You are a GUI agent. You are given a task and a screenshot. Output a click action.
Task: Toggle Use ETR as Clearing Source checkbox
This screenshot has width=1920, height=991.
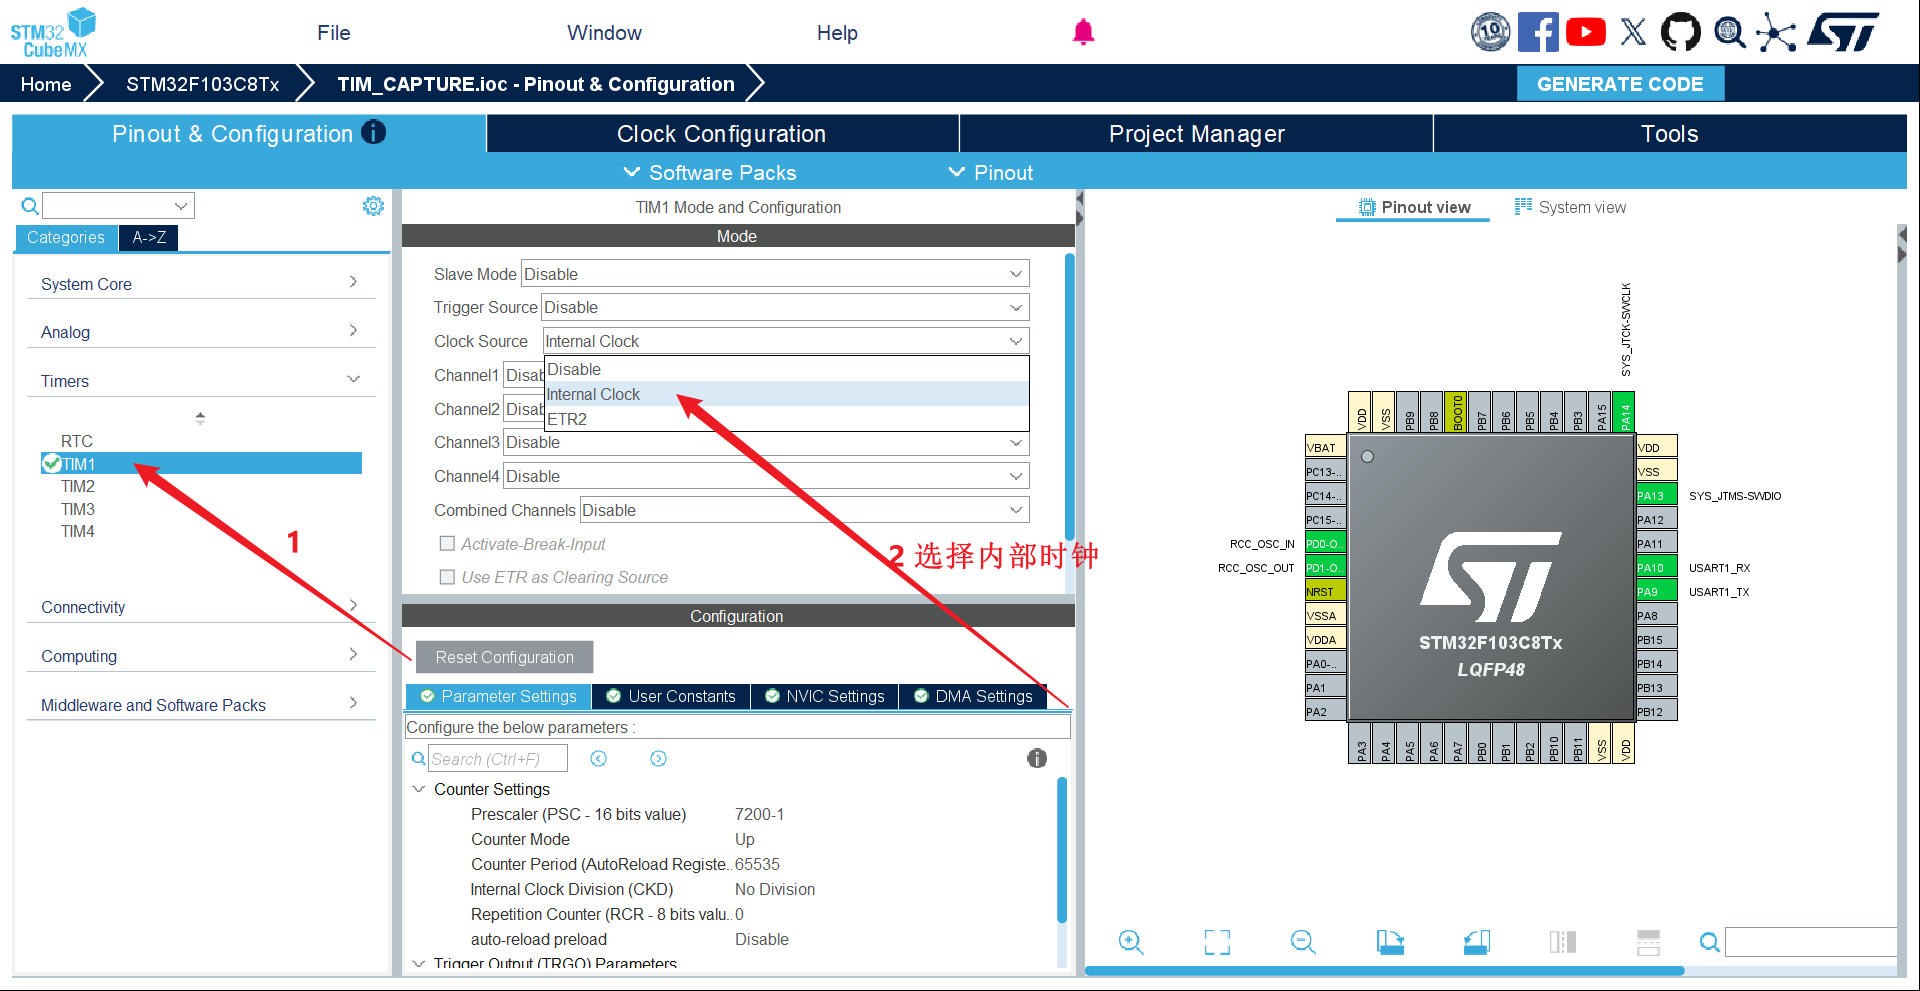click(x=447, y=577)
